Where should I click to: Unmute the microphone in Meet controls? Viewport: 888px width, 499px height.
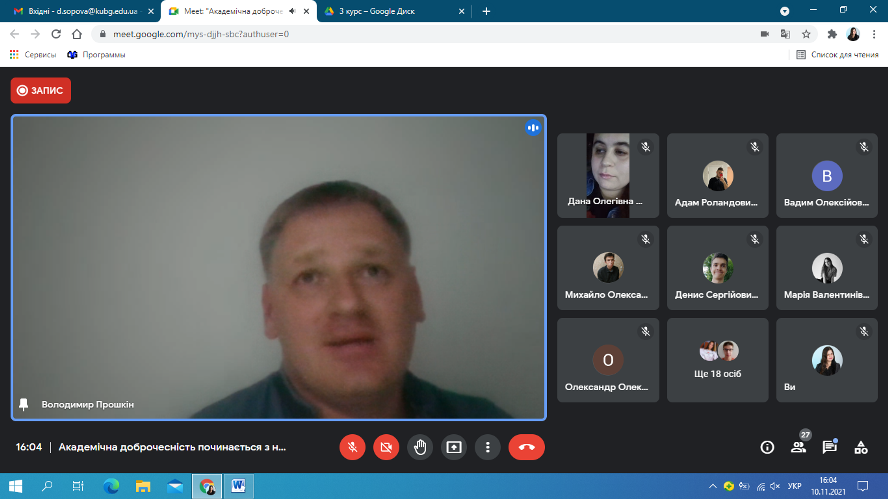coord(352,447)
